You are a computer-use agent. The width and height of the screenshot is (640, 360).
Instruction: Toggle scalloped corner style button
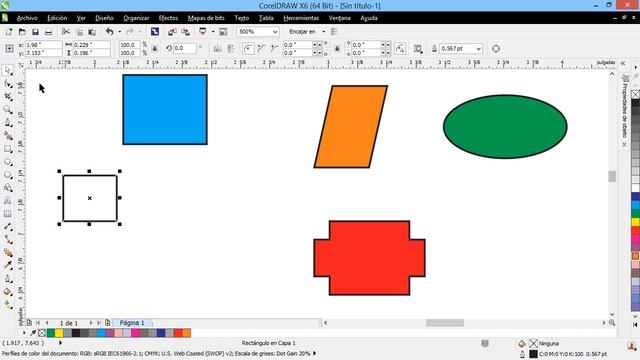[261, 49]
